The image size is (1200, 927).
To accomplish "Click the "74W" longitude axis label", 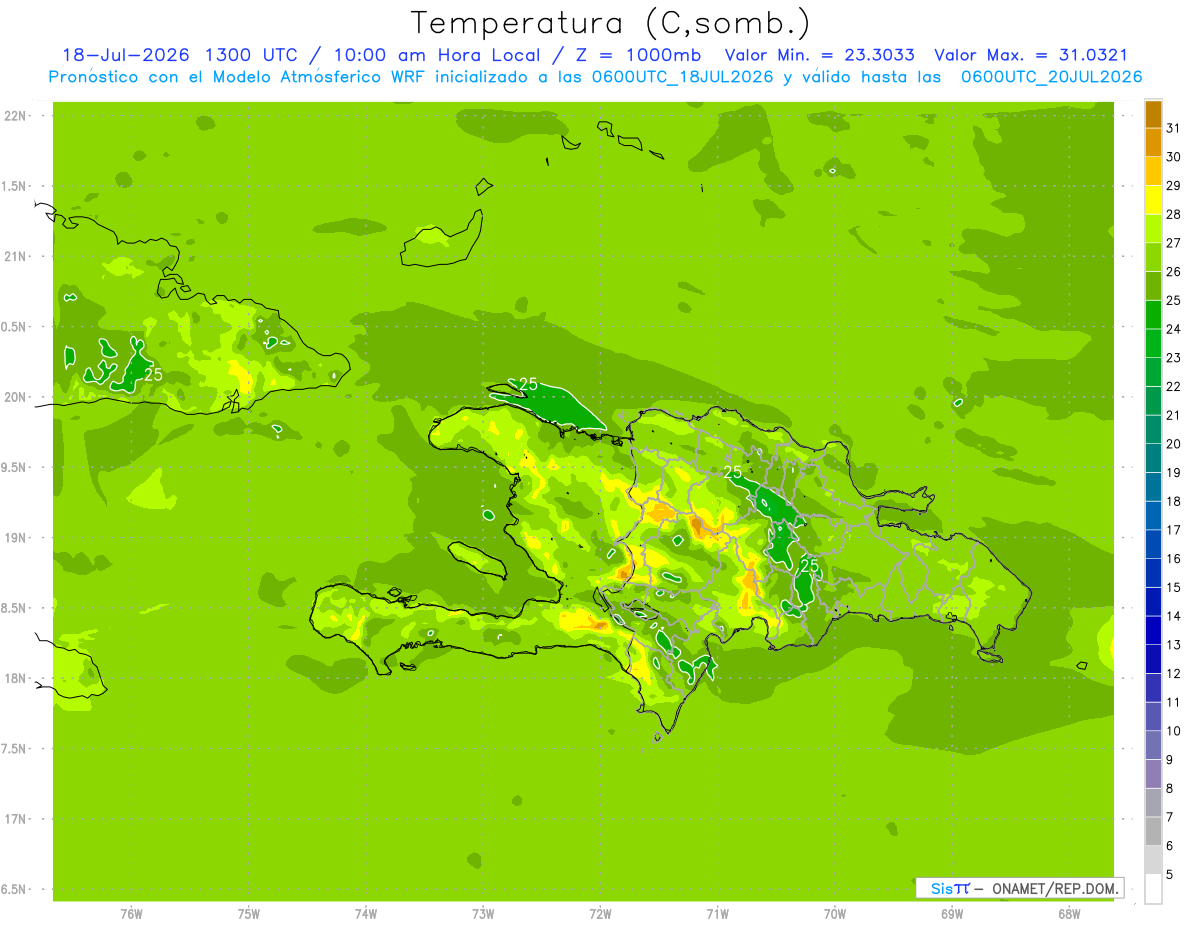I will tap(366, 914).
